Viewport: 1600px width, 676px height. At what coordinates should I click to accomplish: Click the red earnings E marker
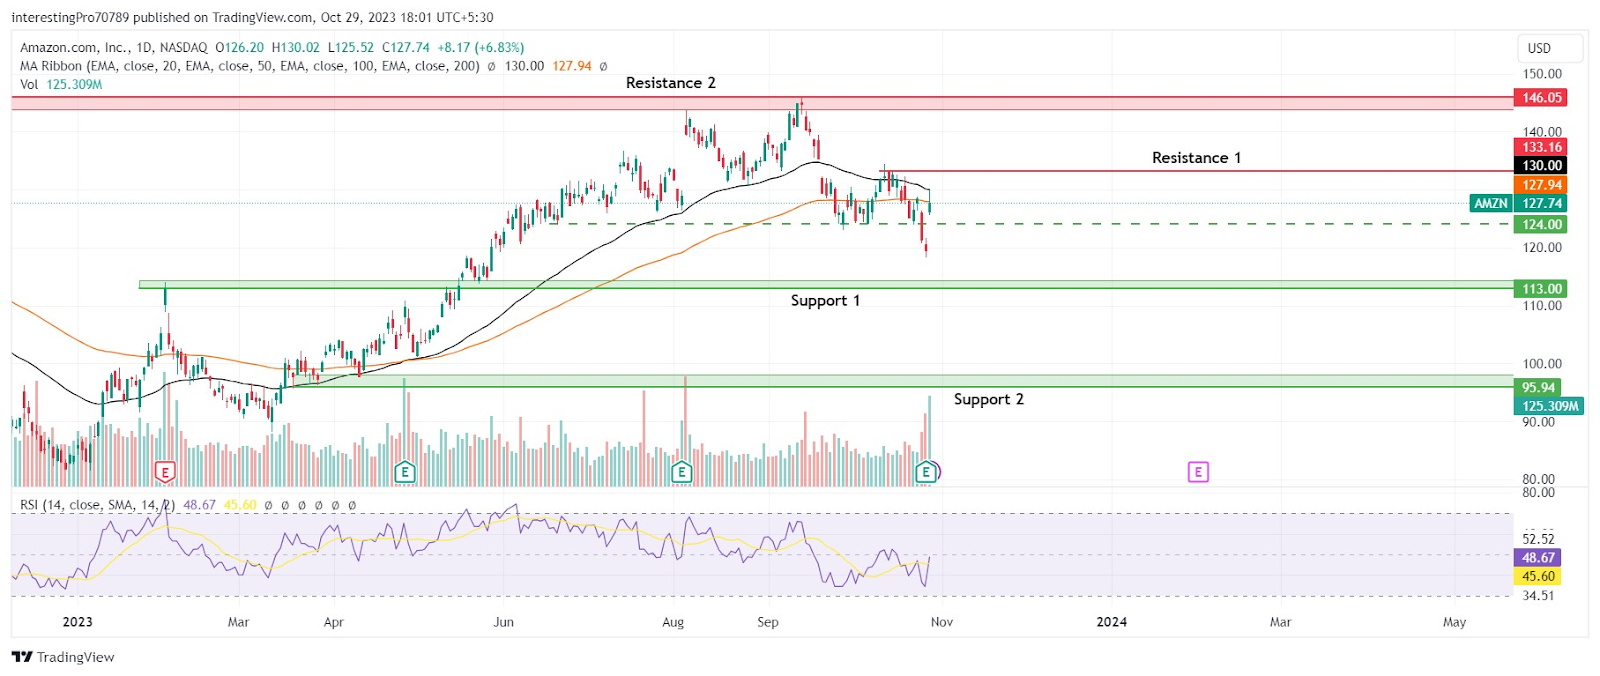click(165, 472)
